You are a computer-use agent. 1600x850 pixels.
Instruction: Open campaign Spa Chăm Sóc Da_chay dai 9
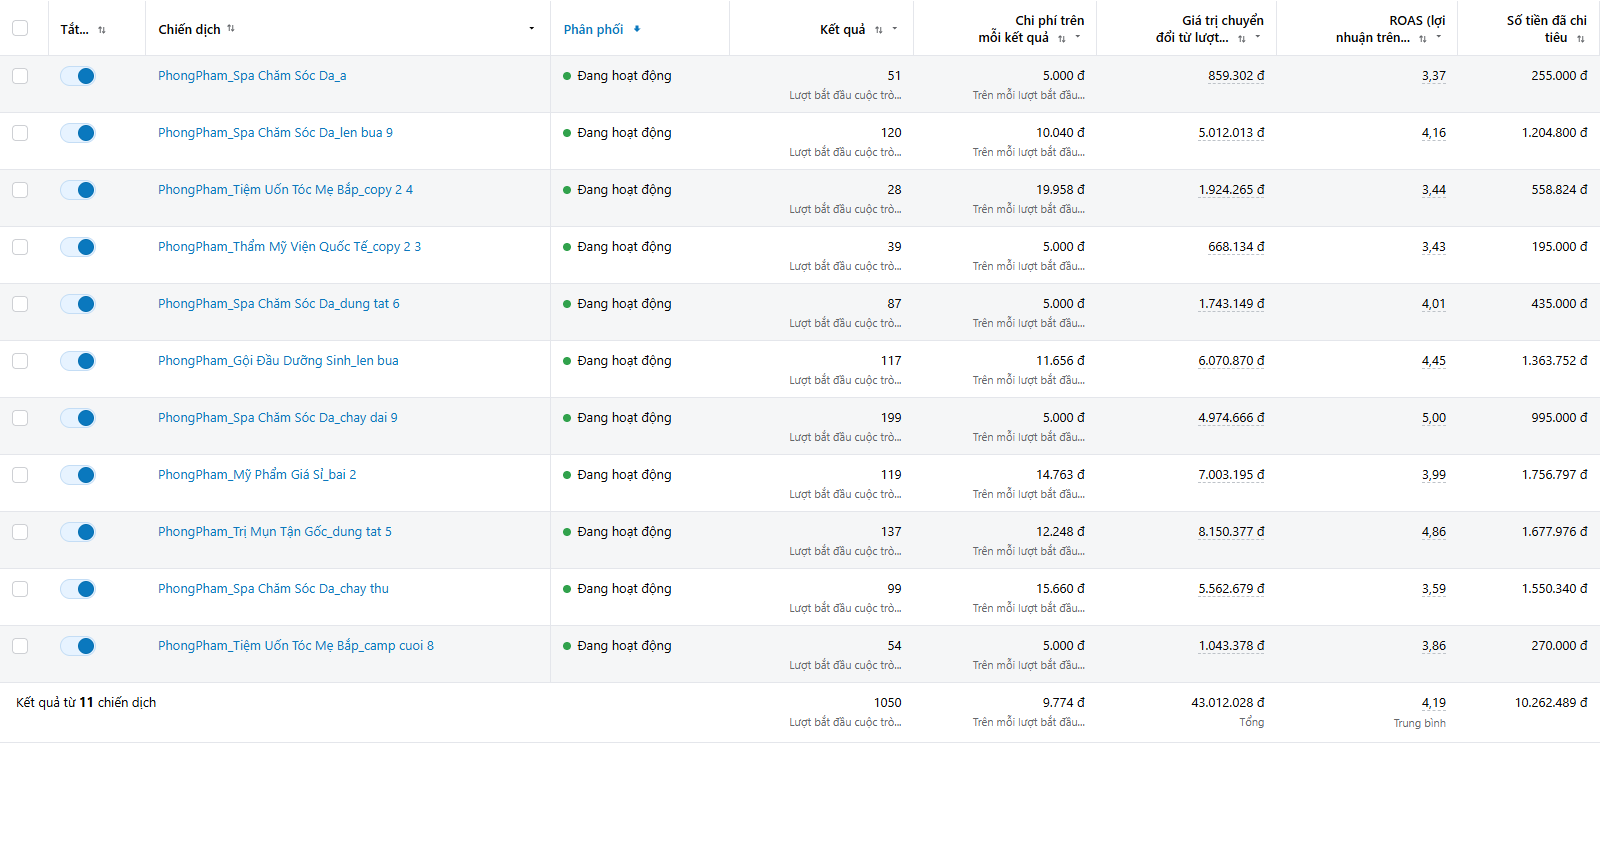(x=277, y=417)
